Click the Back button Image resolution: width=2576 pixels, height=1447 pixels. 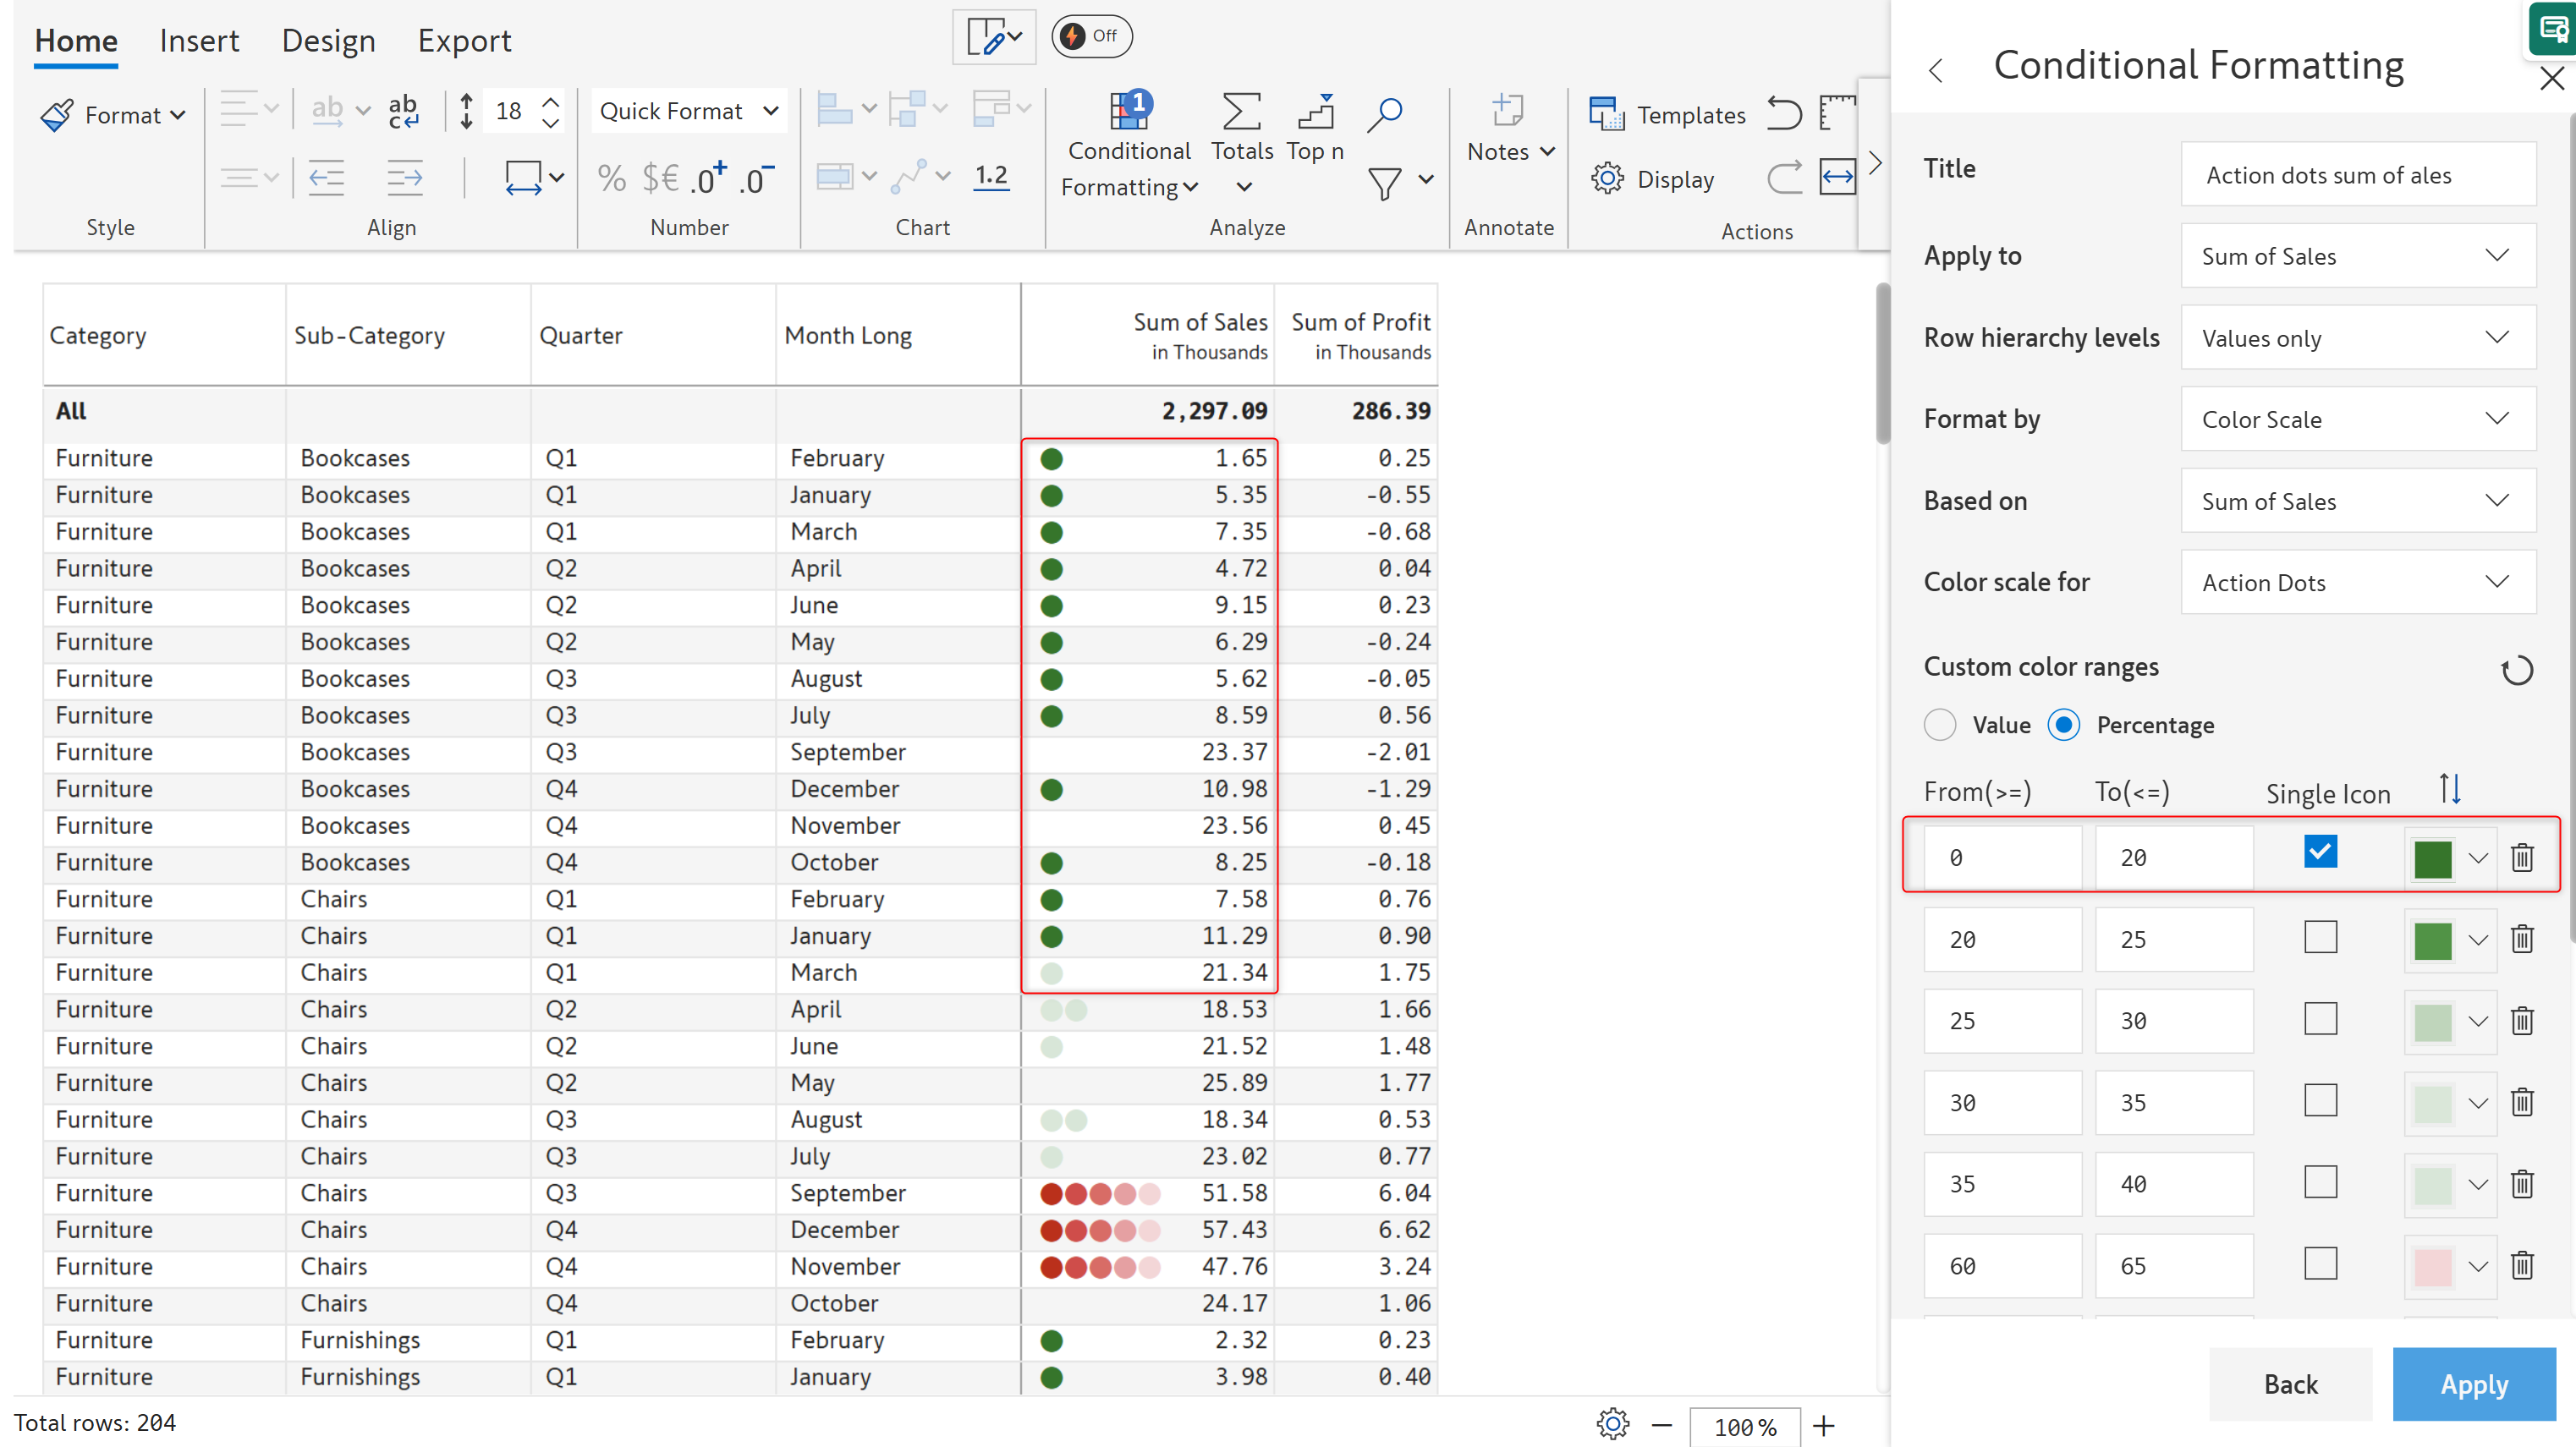coord(2290,1384)
